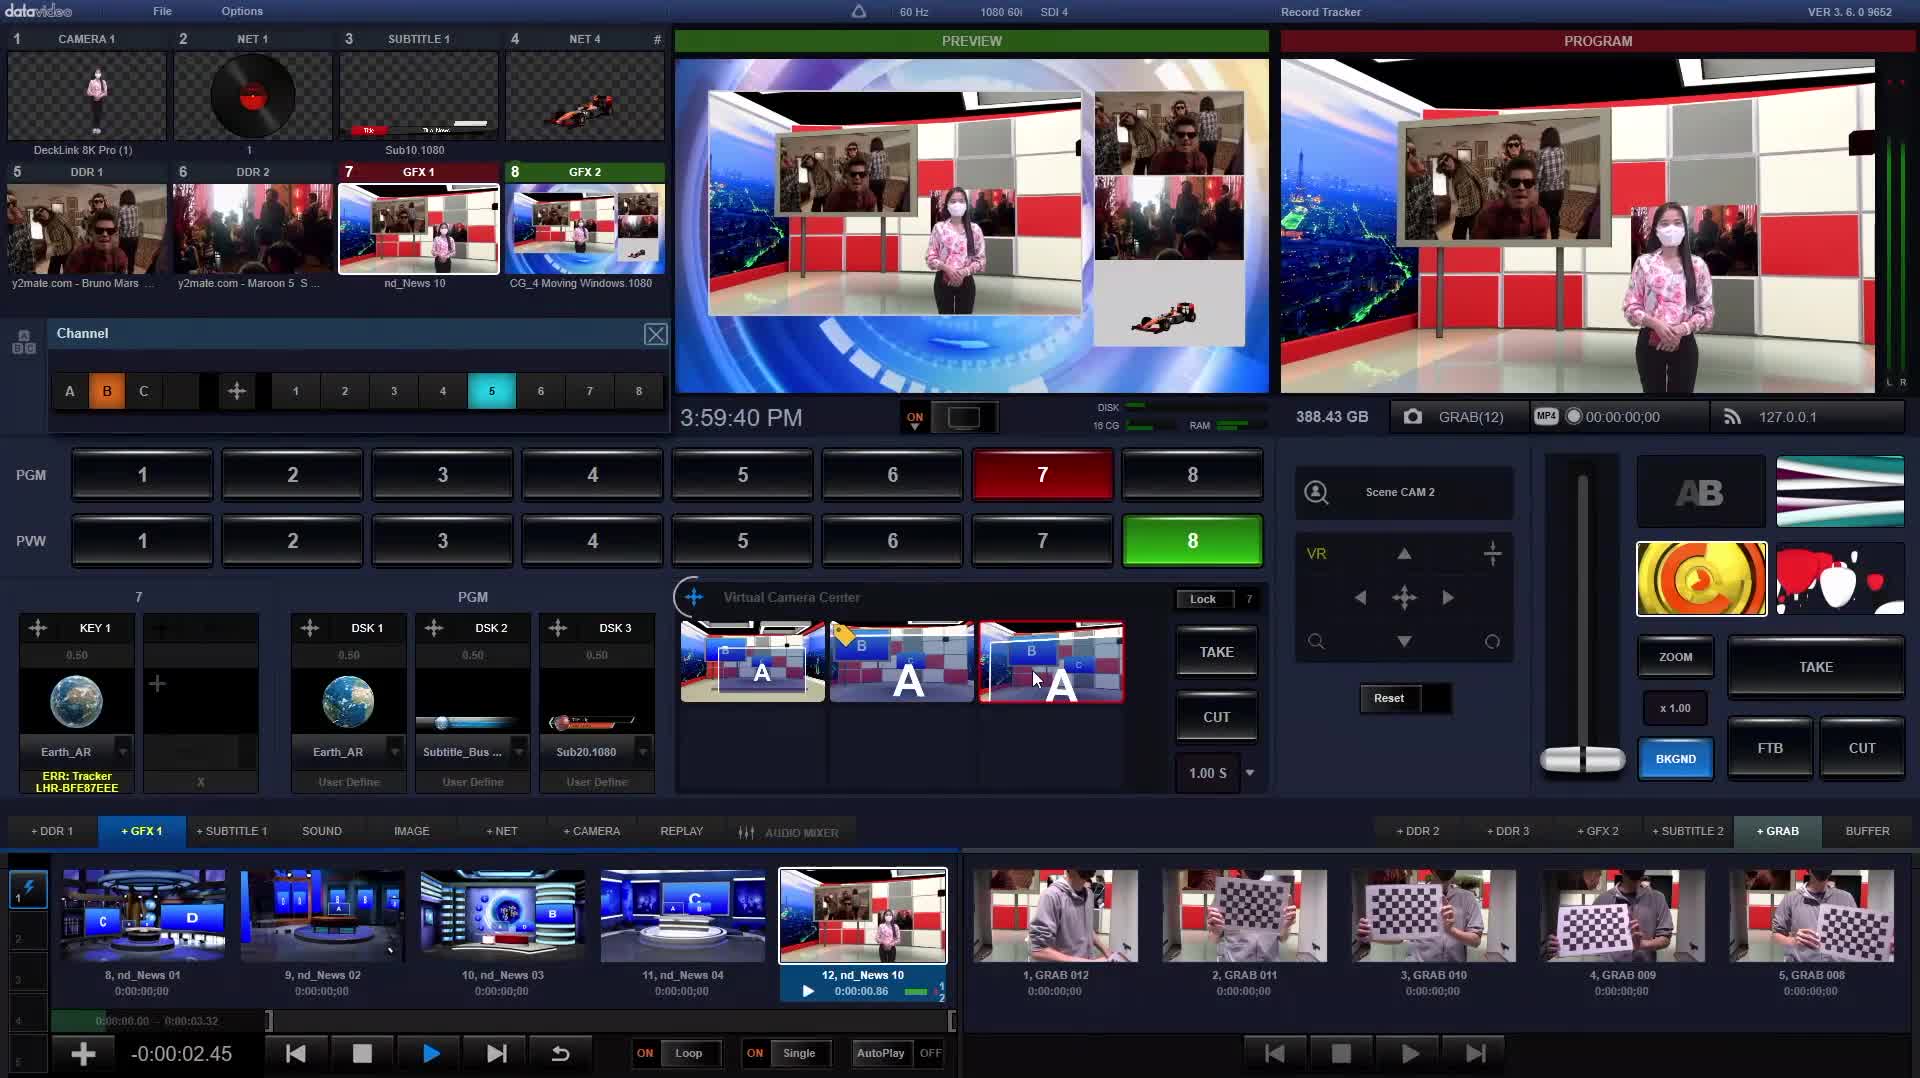Expand the Earth_AR dropdown under KEY 1

point(123,752)
